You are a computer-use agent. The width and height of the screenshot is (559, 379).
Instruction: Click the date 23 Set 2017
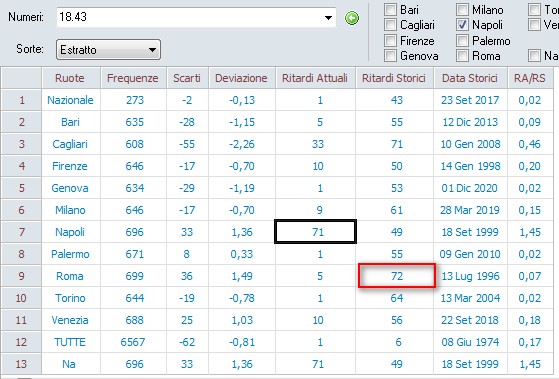point(470,100)
